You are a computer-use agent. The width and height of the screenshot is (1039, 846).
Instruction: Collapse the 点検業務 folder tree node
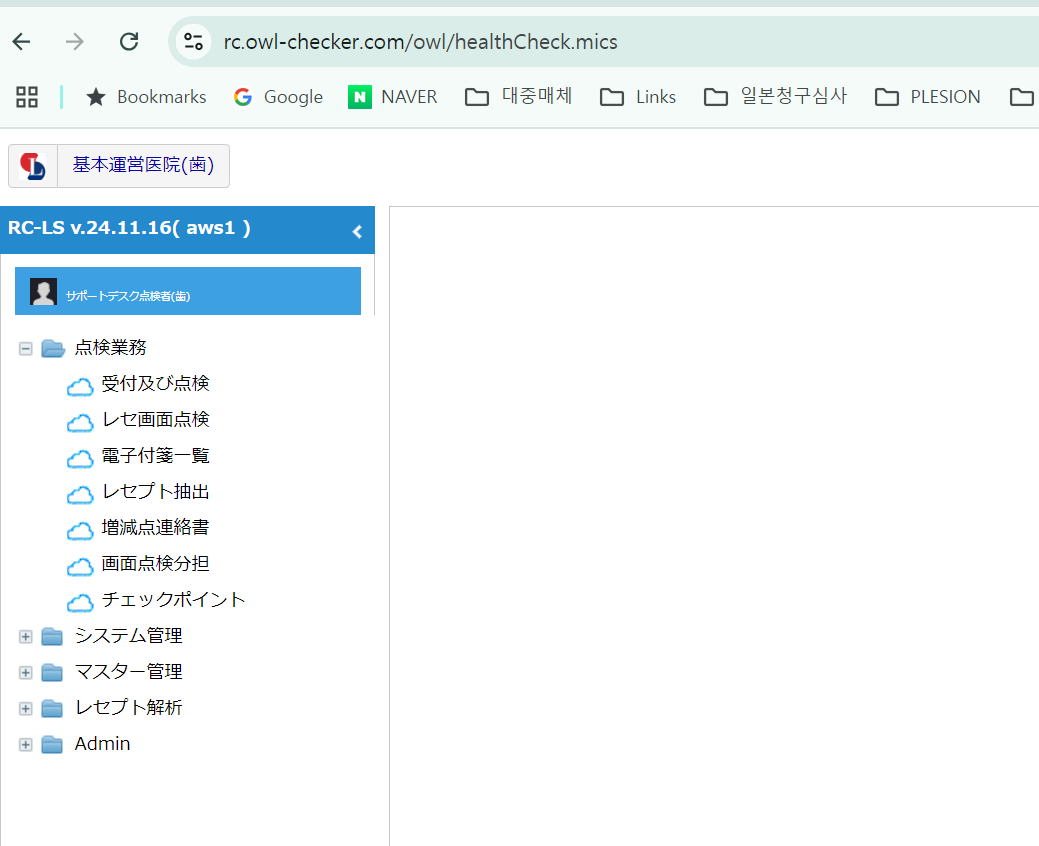tap(26, 348)
